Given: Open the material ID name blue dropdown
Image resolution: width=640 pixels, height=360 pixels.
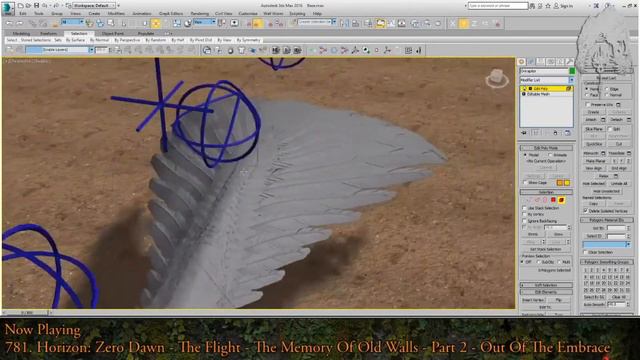Looking at the screenshot, I should coord(606,244).
